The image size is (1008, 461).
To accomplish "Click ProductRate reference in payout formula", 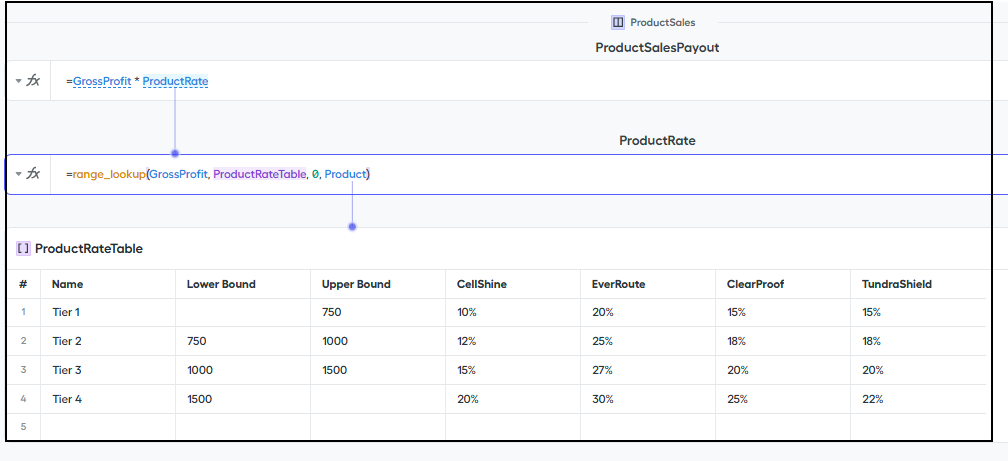I will coord(176,82).
